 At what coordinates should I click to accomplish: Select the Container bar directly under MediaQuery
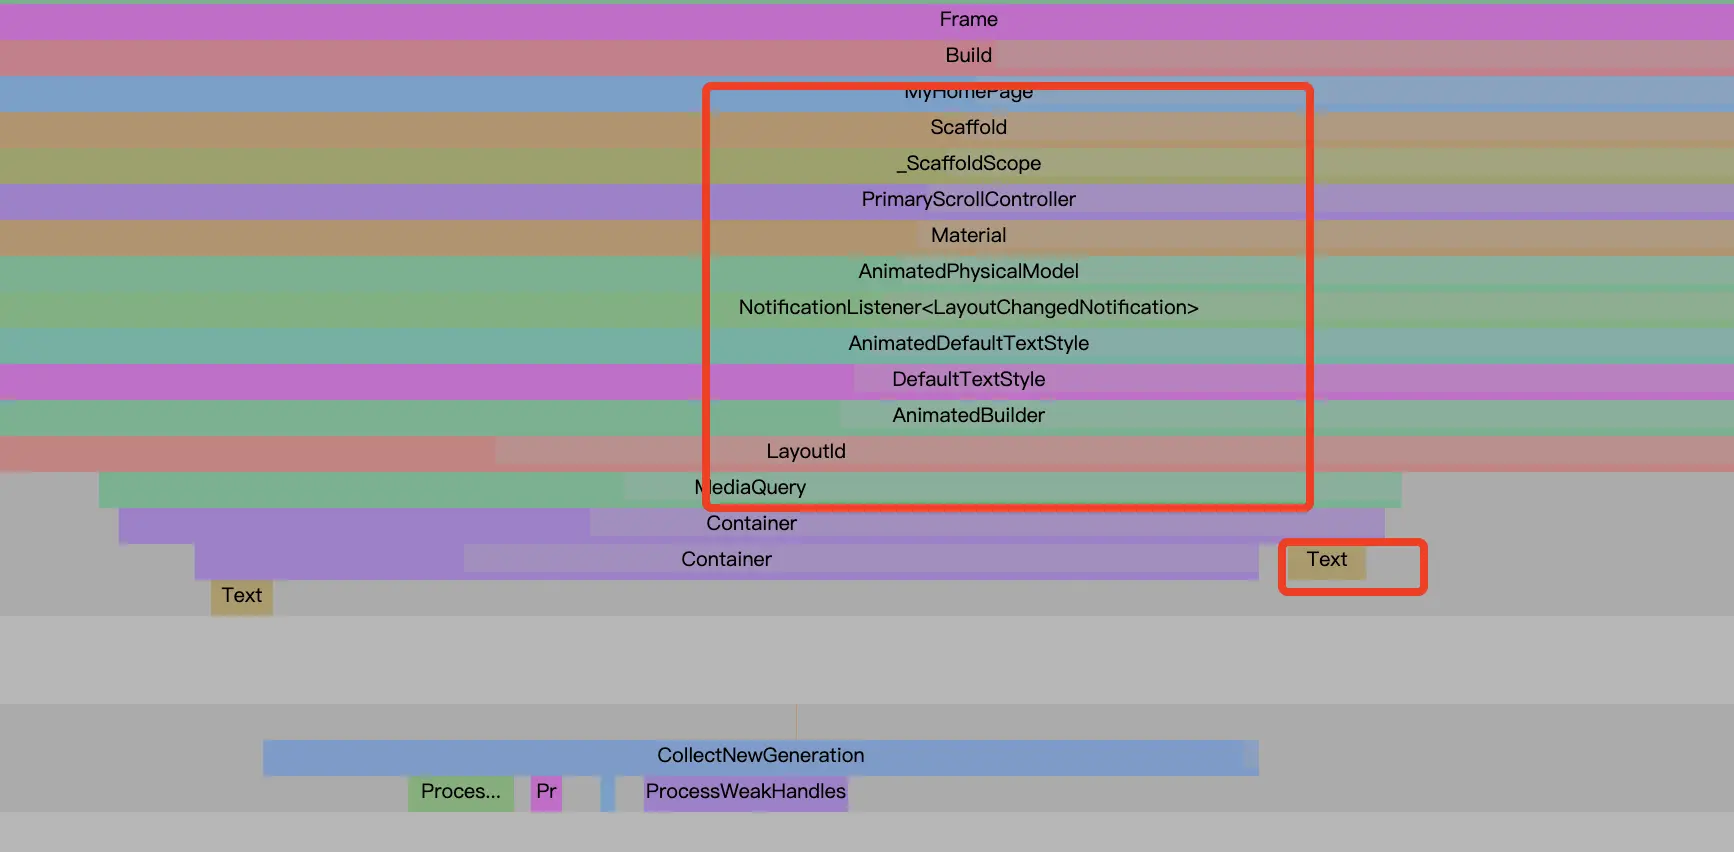point(751,525)
